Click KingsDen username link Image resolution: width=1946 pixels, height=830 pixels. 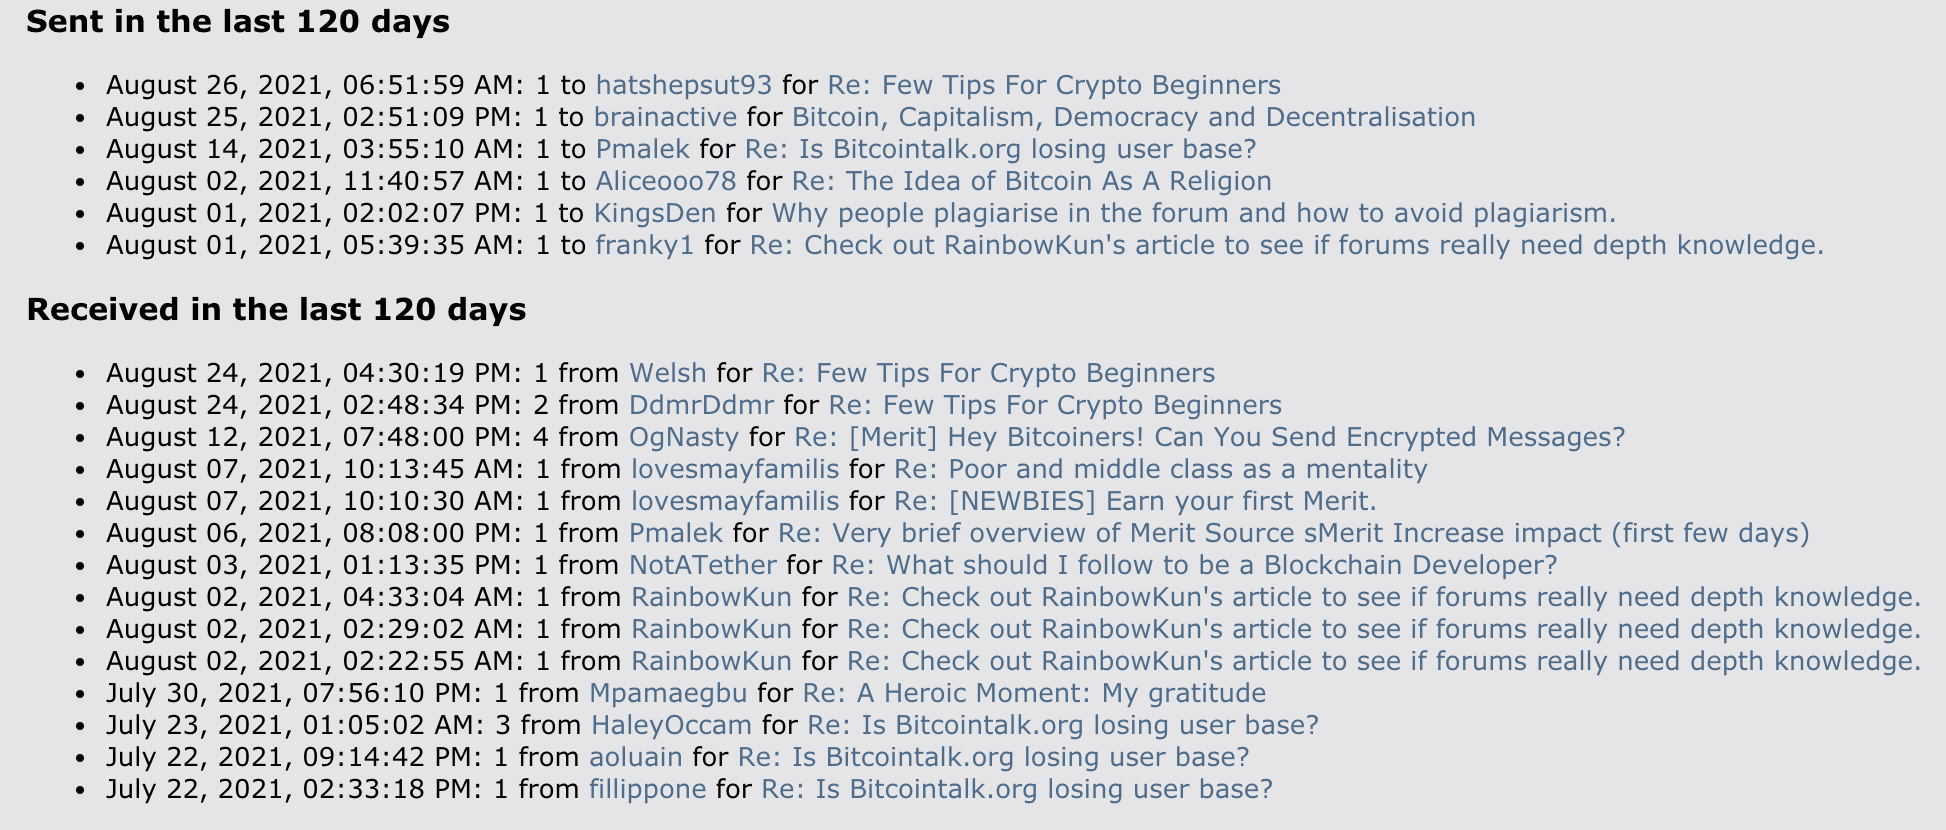655,214
